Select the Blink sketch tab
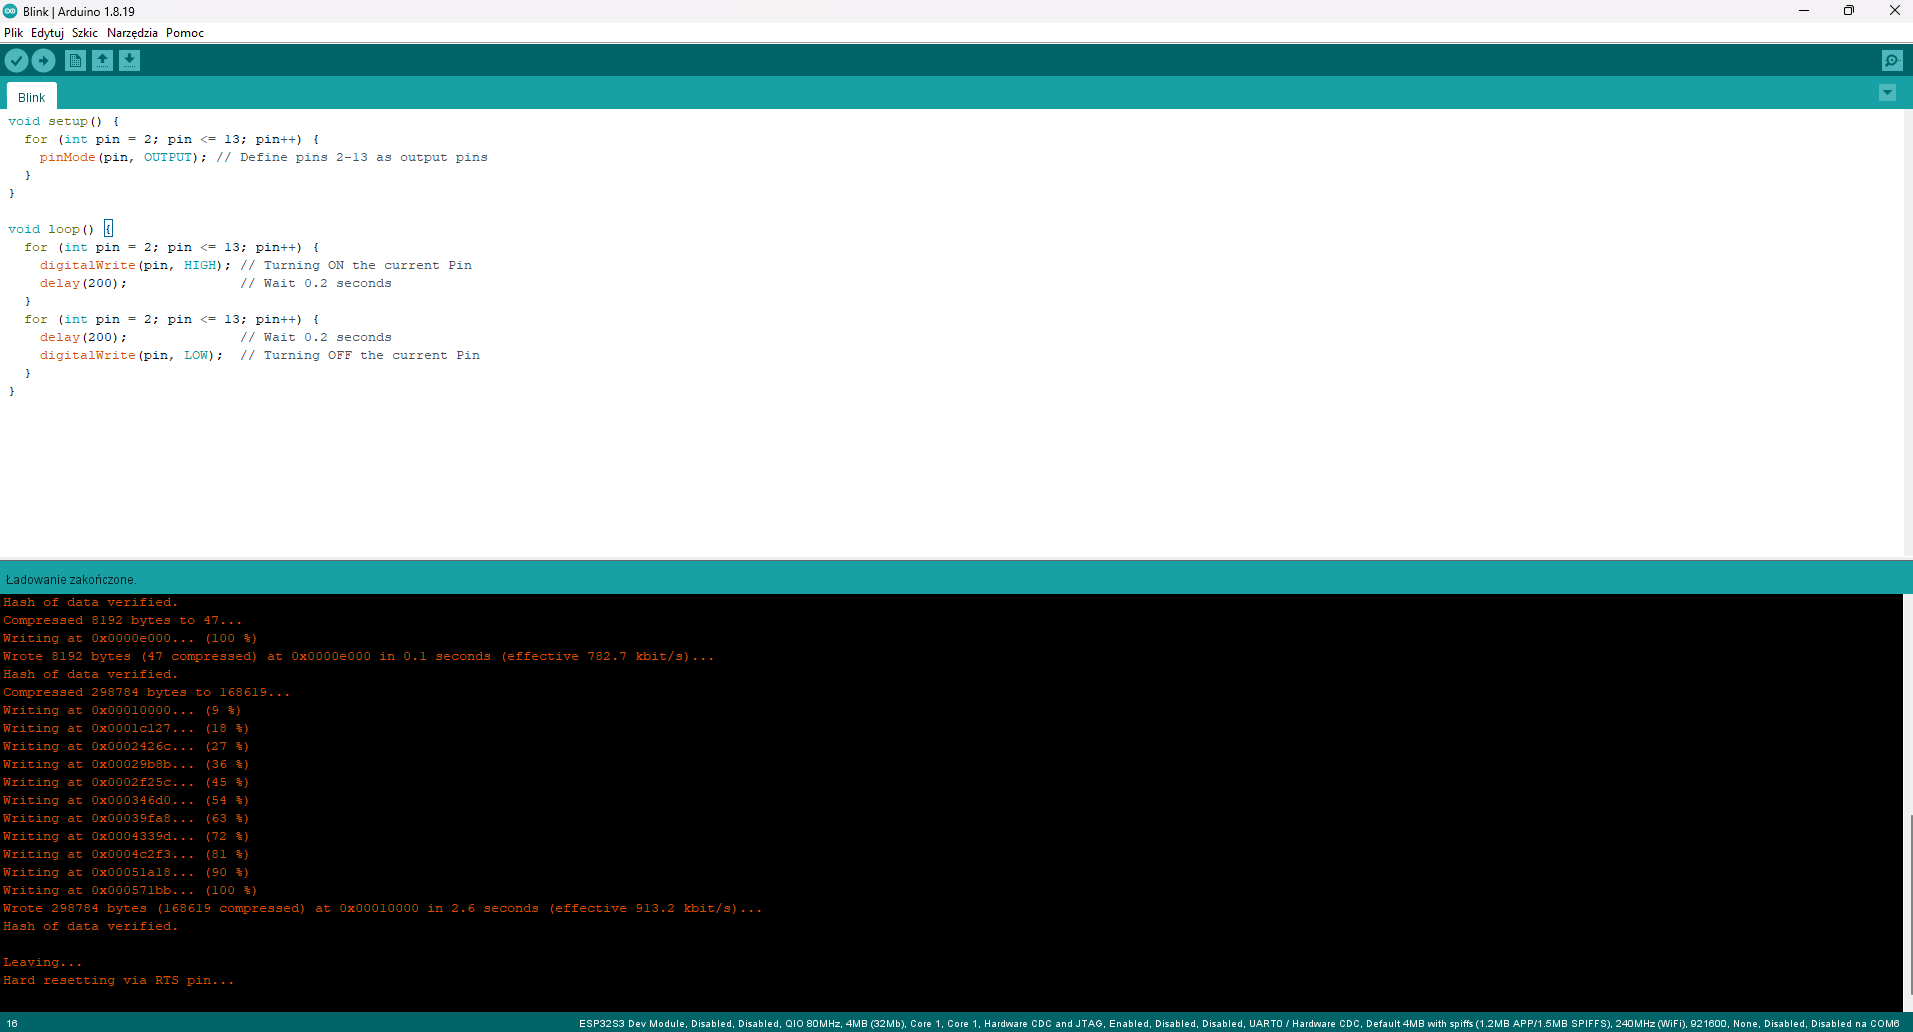The width and height of the screenshot is (1913, 1032). [32, 97]
